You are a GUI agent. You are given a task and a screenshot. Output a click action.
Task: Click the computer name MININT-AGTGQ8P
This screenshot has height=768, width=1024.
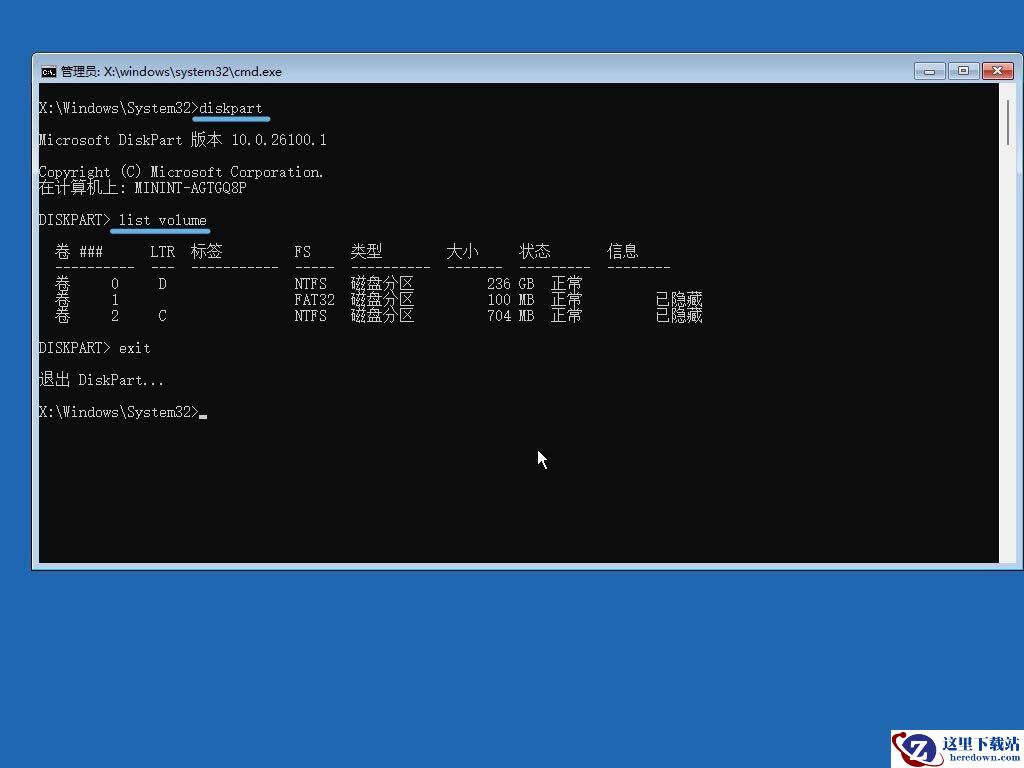pos(191,188)
